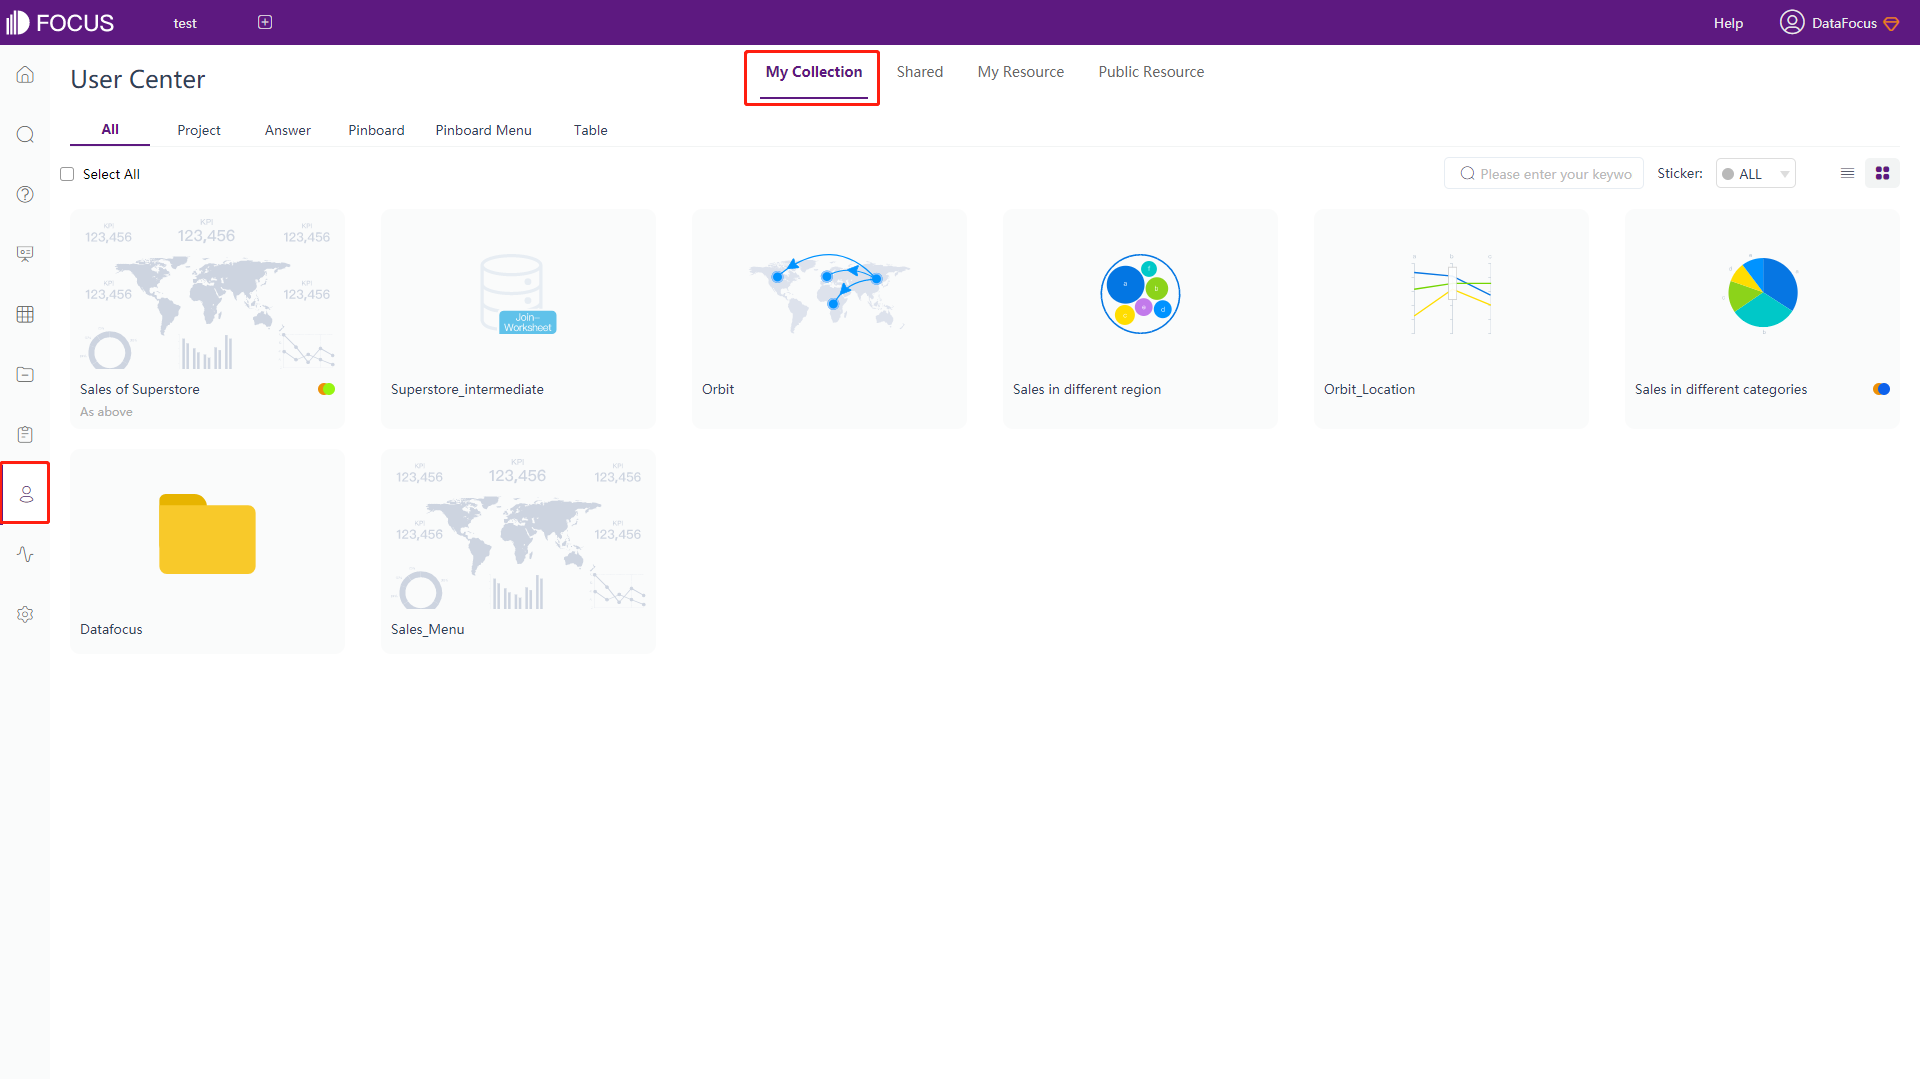Open Sales in different region bubble chart
Image resolution: width=1920 pixels, height=1079 pixels.
[1140, 293]
